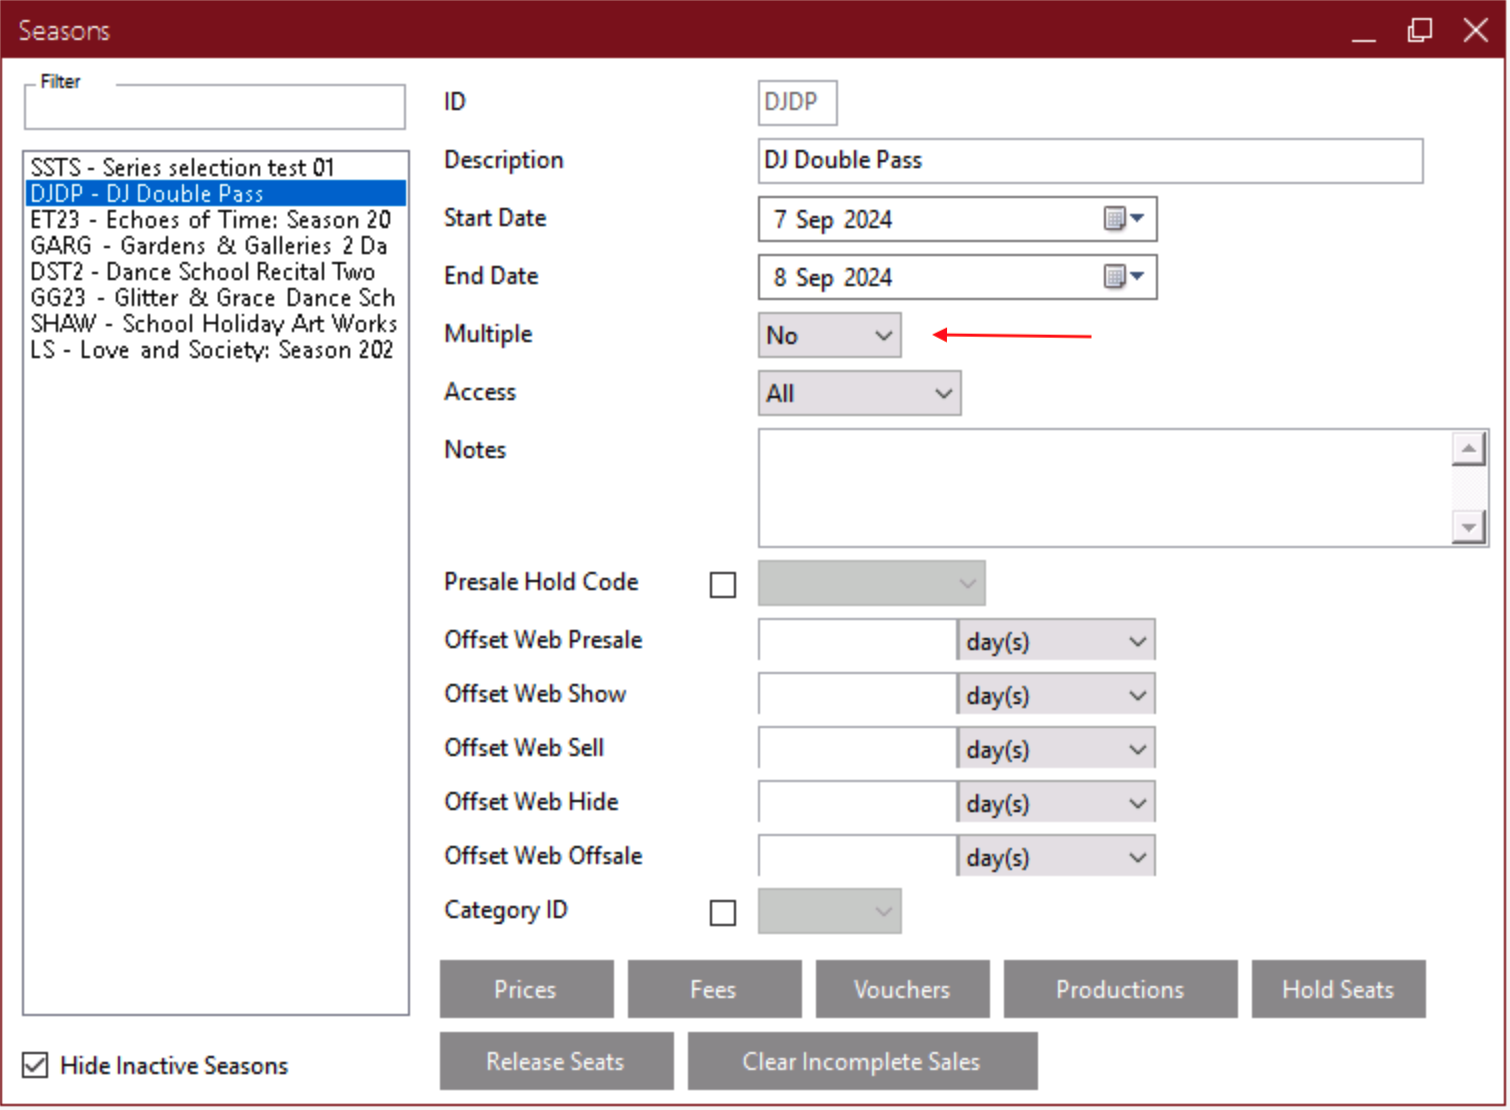Screen dimensions: 1510x1110
Task: Open Offset Web Presale day(s) unit dropdown
Action: [x=1056, y=641]
